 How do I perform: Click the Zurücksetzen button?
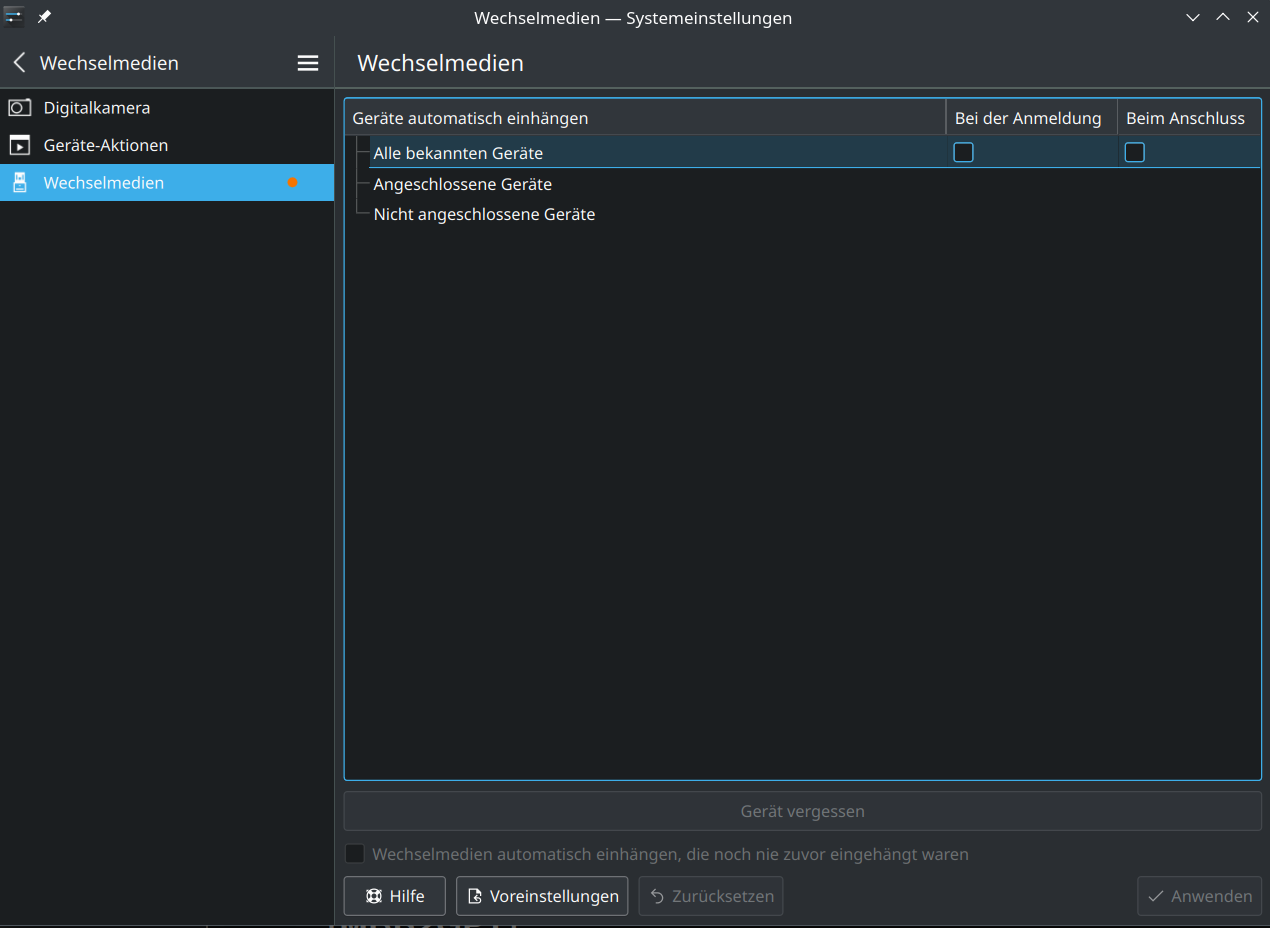click(710, 895)
